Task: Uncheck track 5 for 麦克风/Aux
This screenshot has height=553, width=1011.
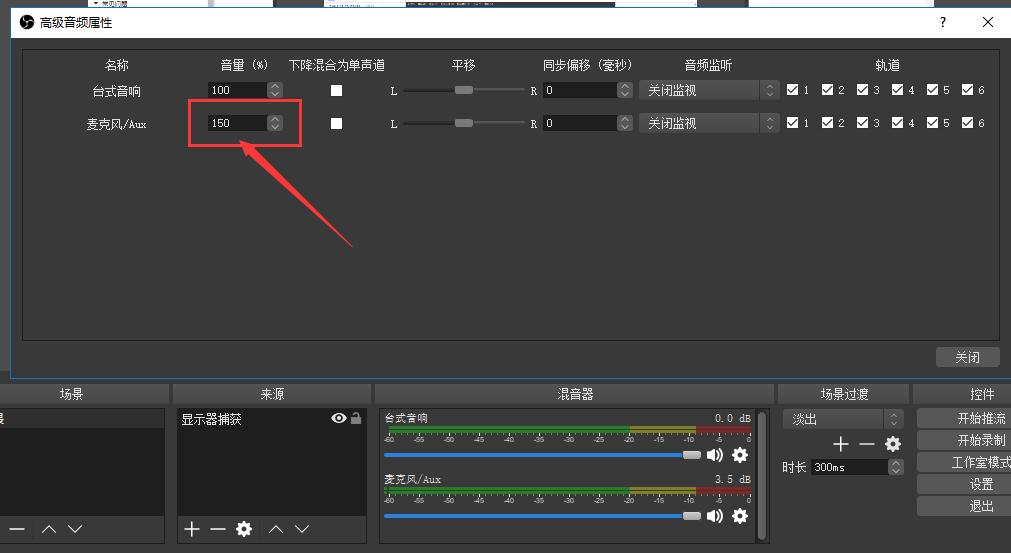Action: click(932, 122)
